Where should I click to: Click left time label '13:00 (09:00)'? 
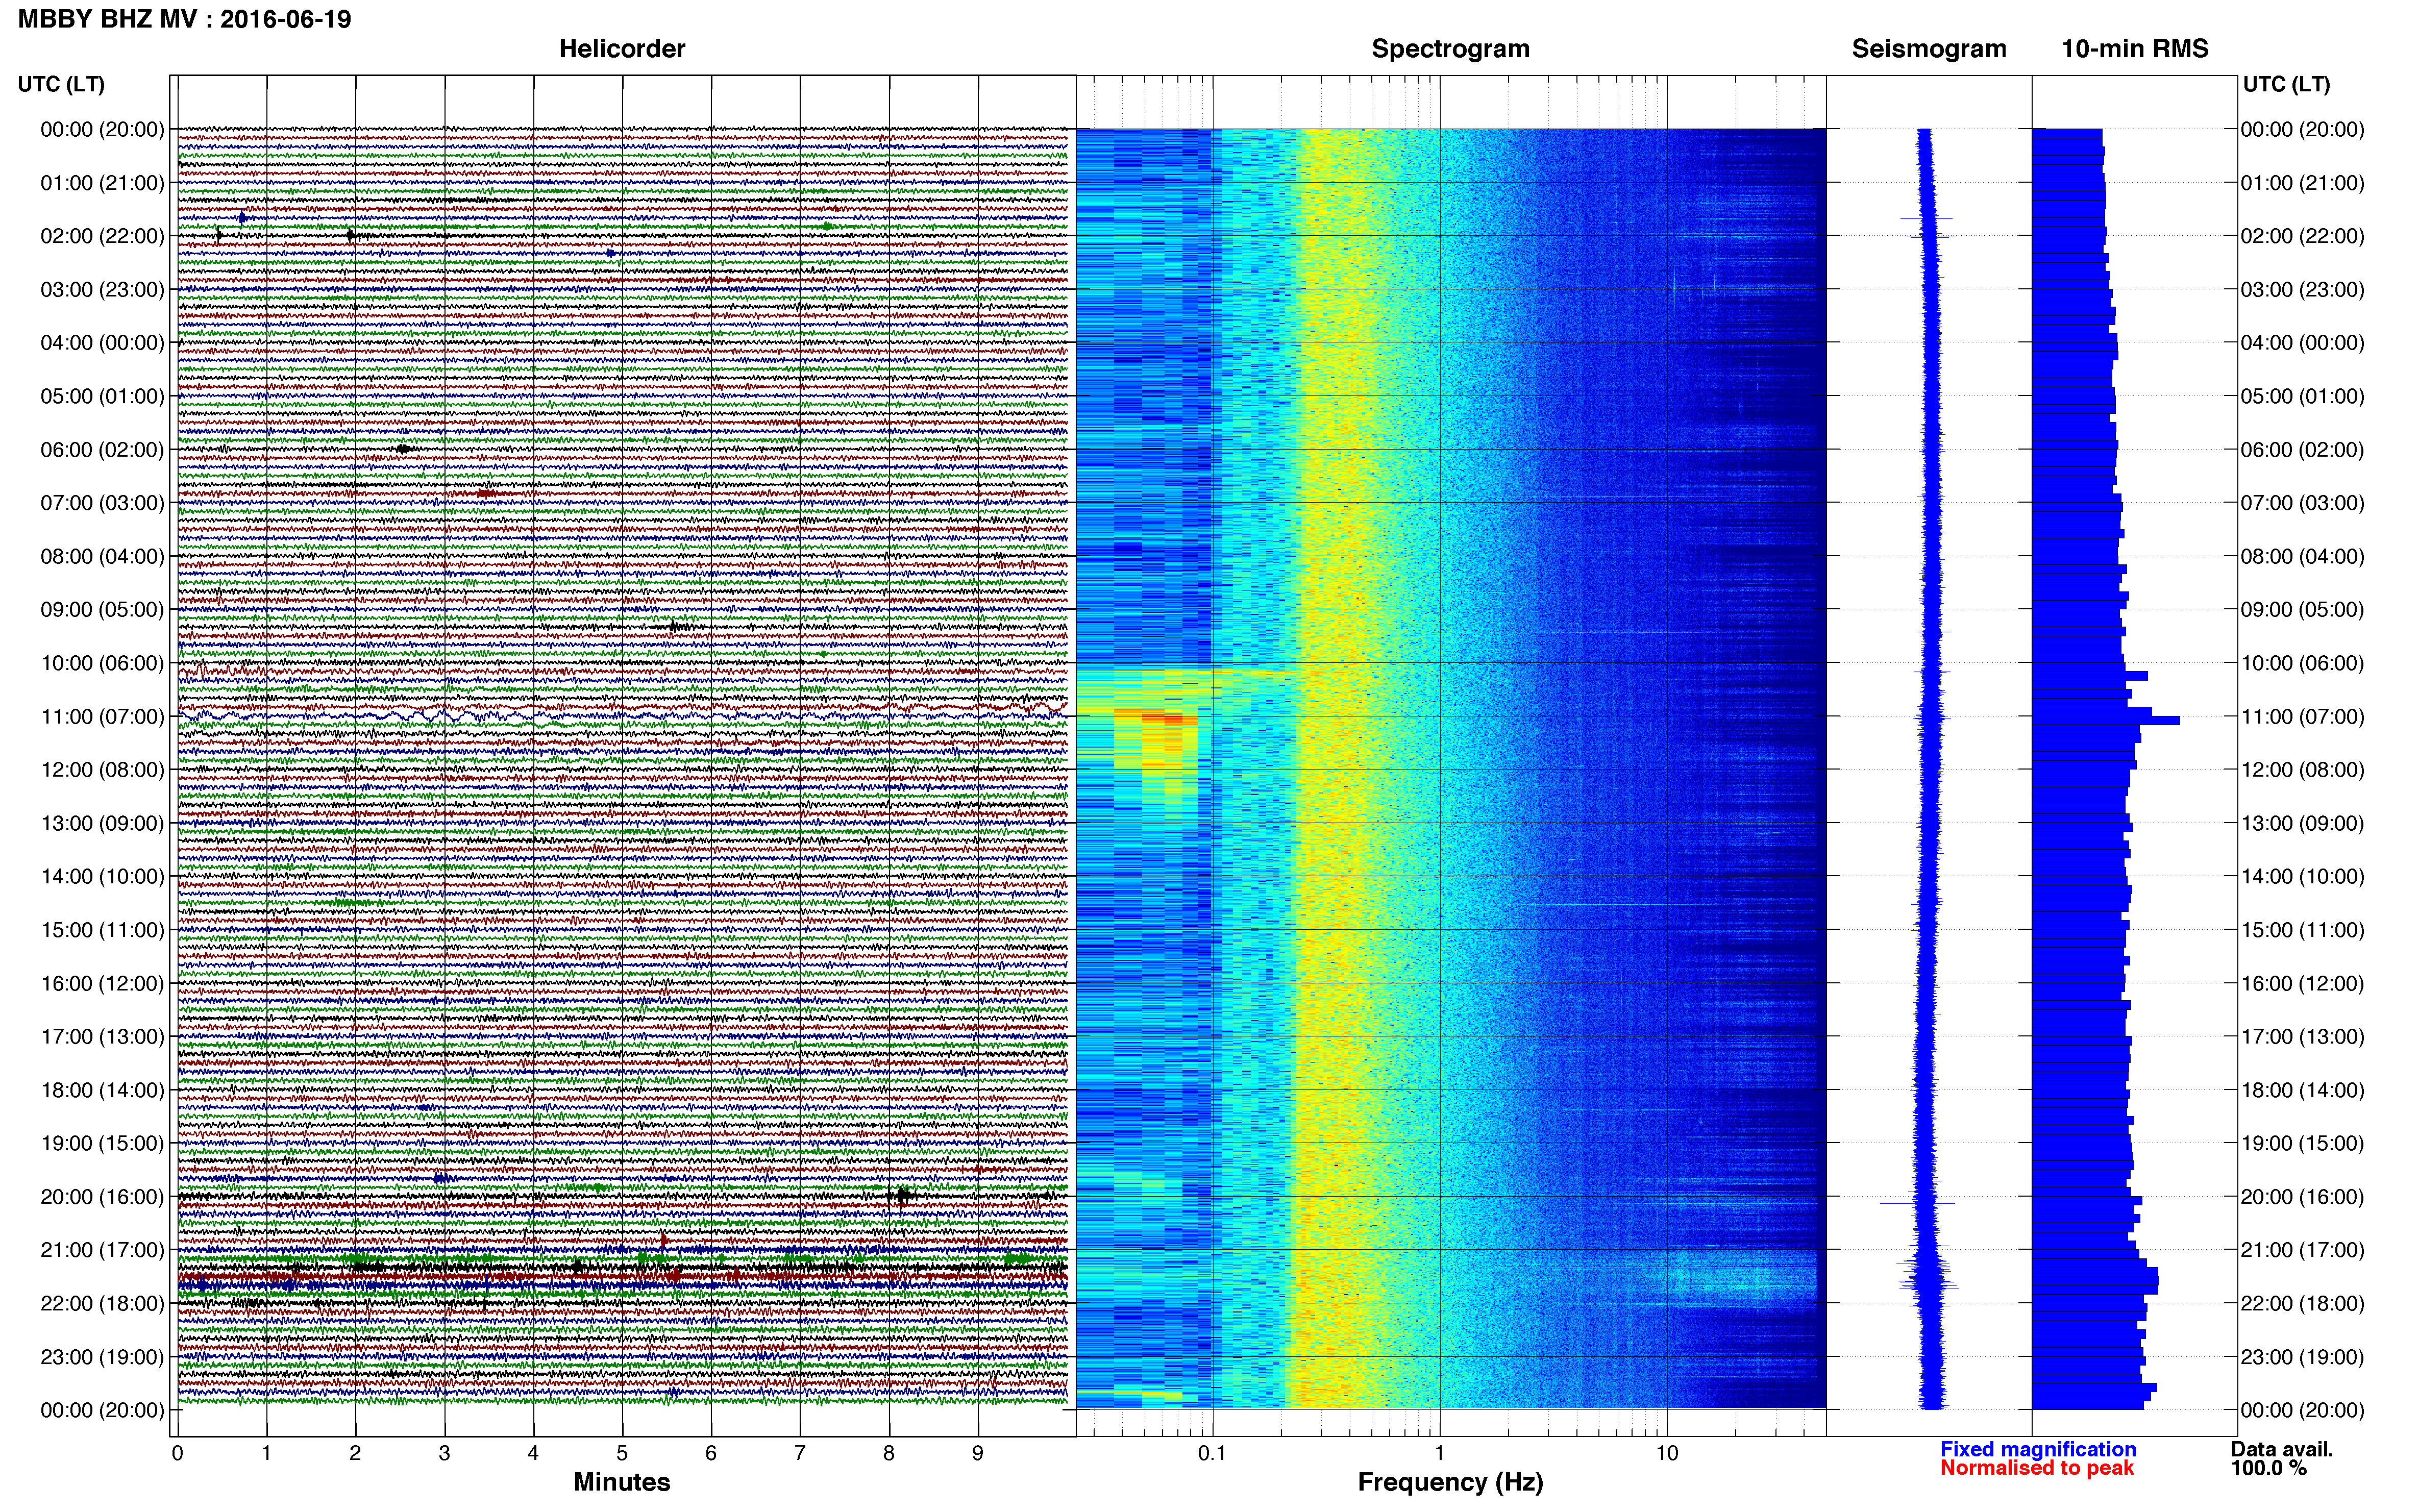(x=102, y=823)
